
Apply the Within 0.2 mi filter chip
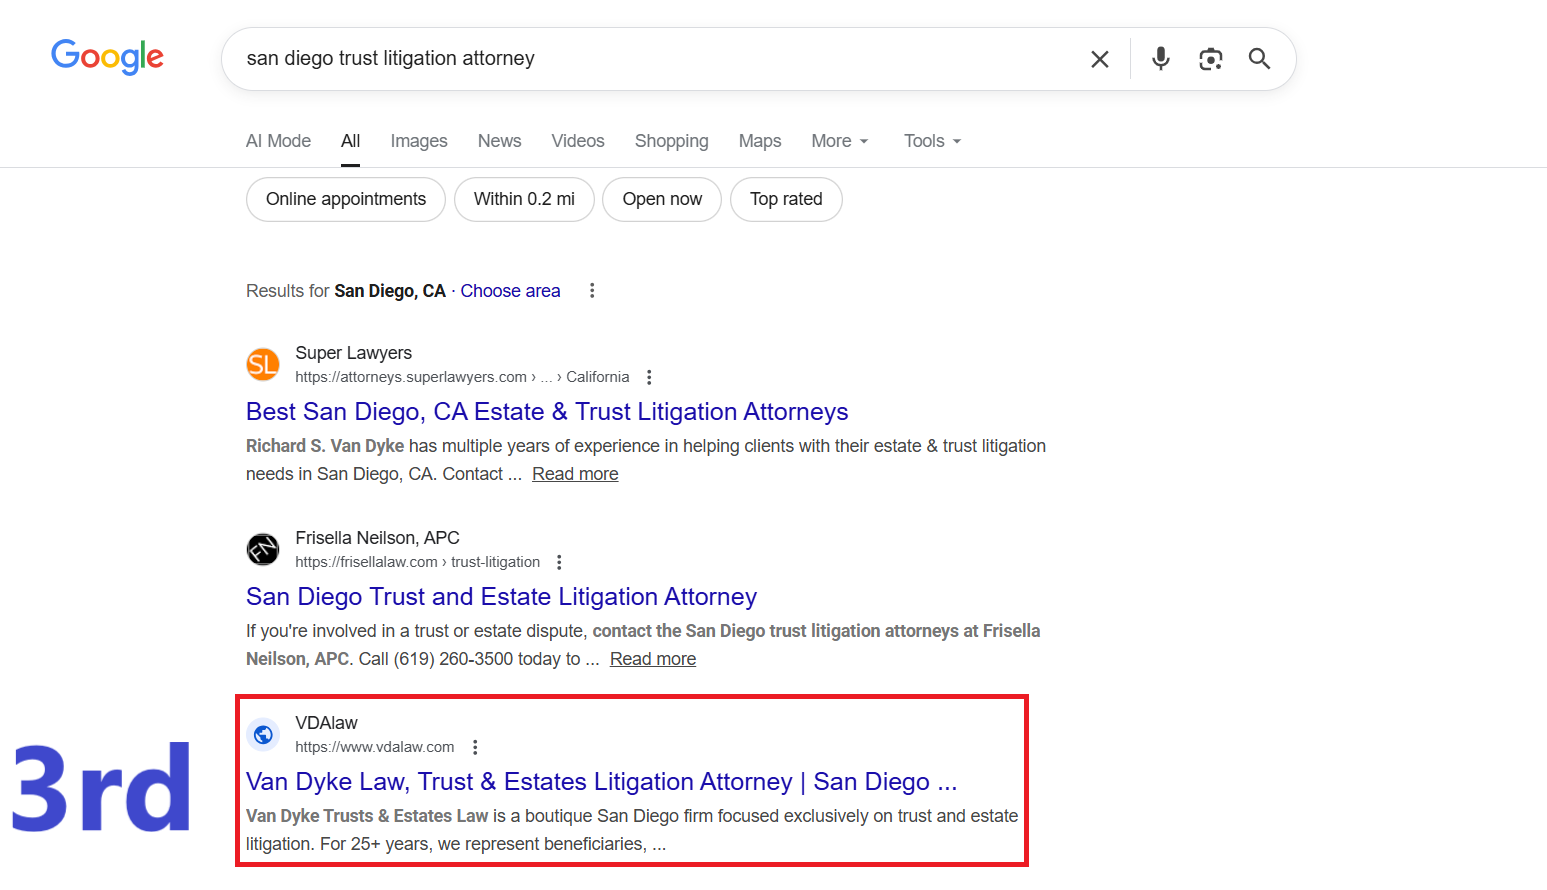(524, 199)
